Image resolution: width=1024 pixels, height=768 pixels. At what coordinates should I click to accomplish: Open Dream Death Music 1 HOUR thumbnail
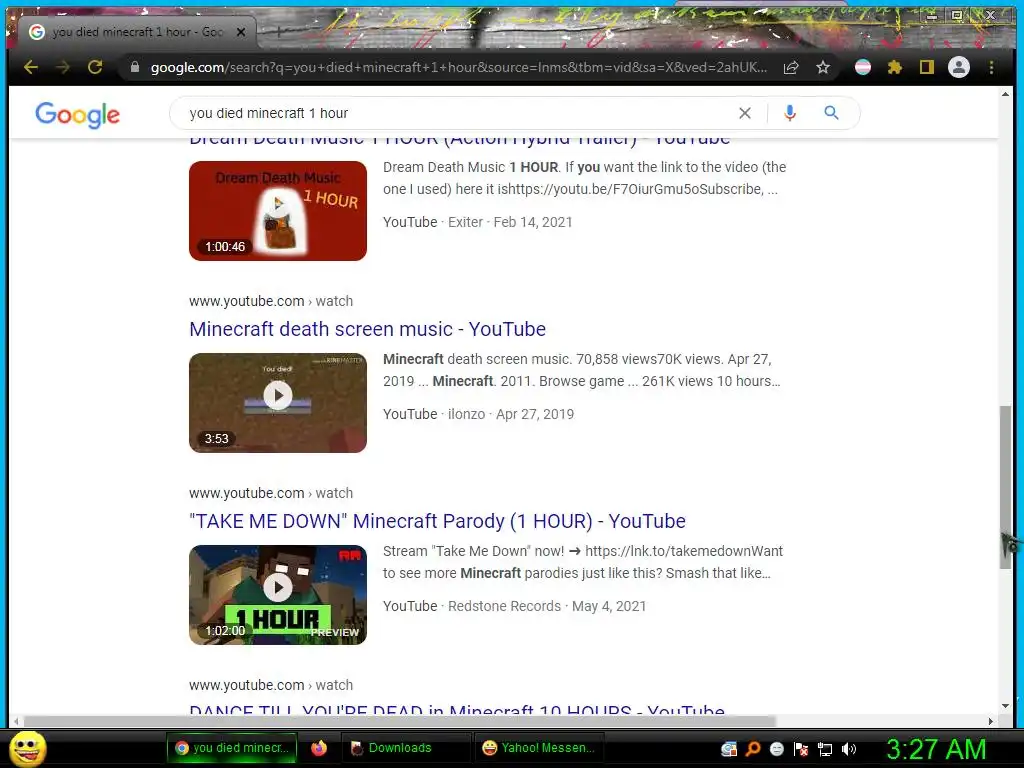278,210
